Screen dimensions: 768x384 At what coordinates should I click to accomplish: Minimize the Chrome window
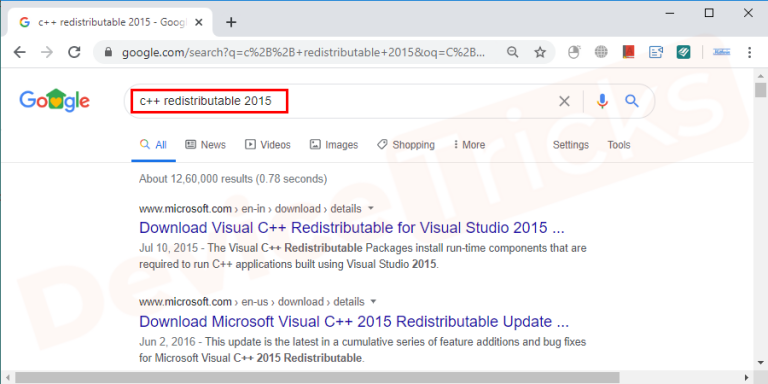(x=670, y=14)
